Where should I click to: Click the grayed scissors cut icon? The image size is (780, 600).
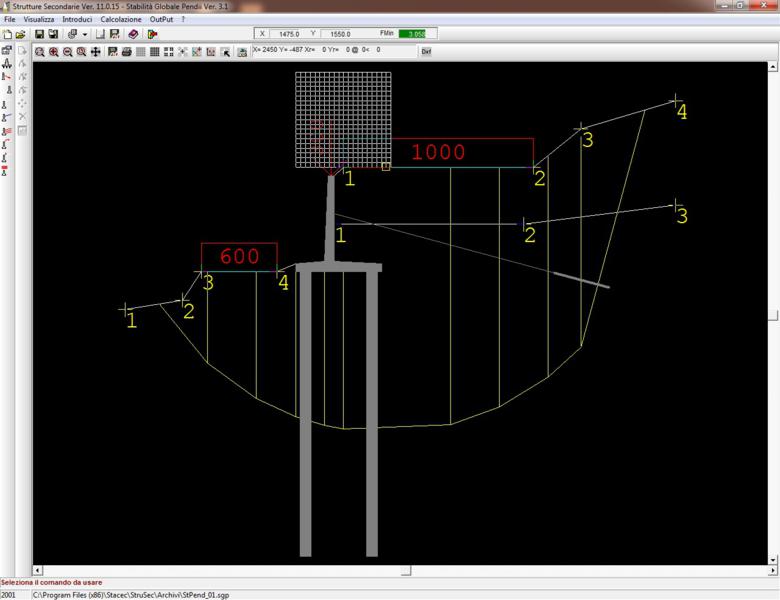pos(22,116)
